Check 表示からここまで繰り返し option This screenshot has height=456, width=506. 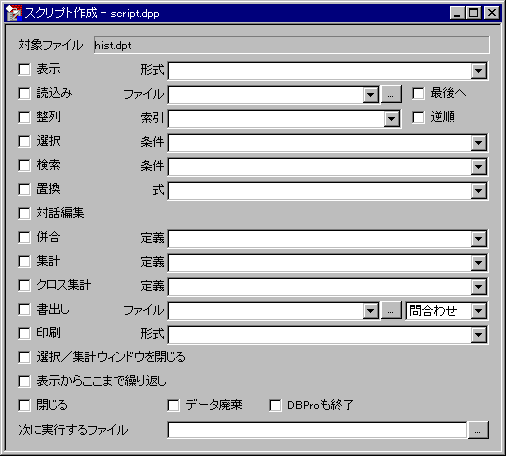coord(24,382)
